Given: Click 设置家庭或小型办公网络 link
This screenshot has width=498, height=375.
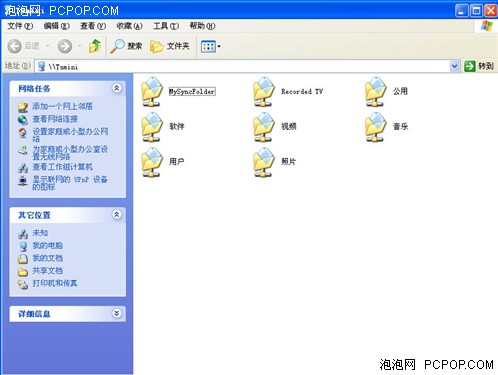Looking at the screenshot, I should point(70,134).
